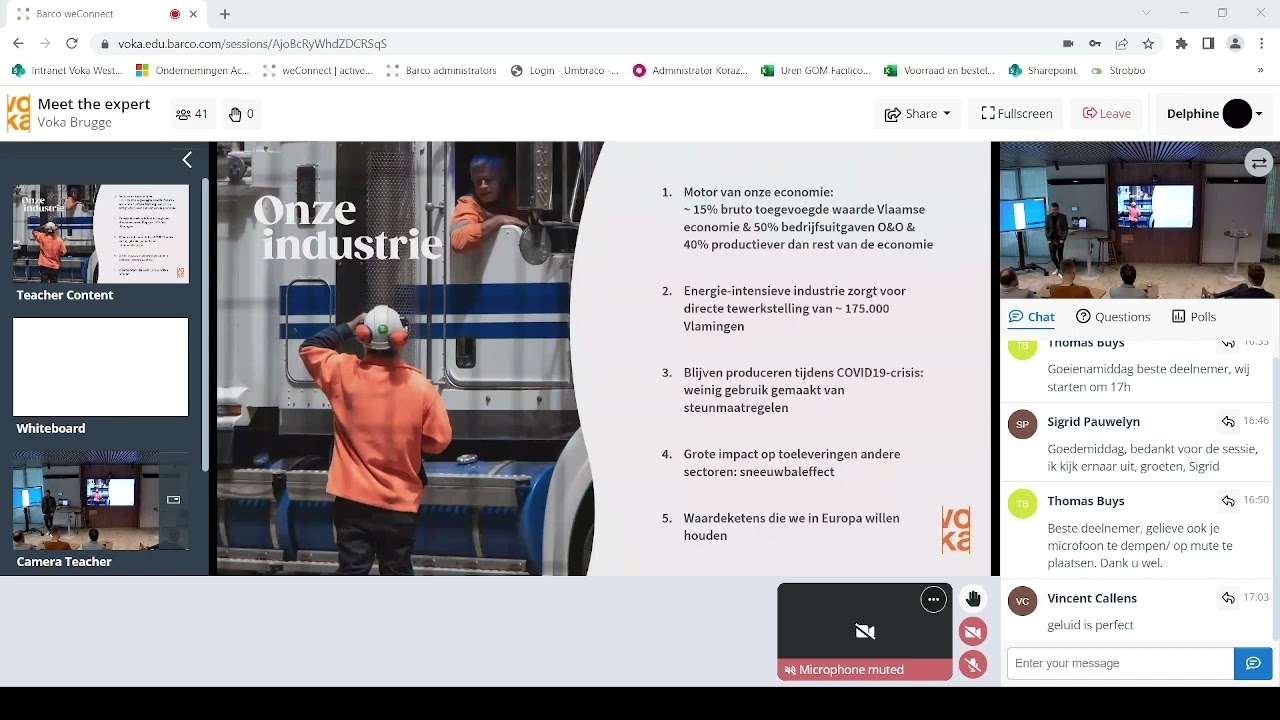Open the Chrome three-dot menu
Screen dimensions: 1280x720
[1262, 44]
